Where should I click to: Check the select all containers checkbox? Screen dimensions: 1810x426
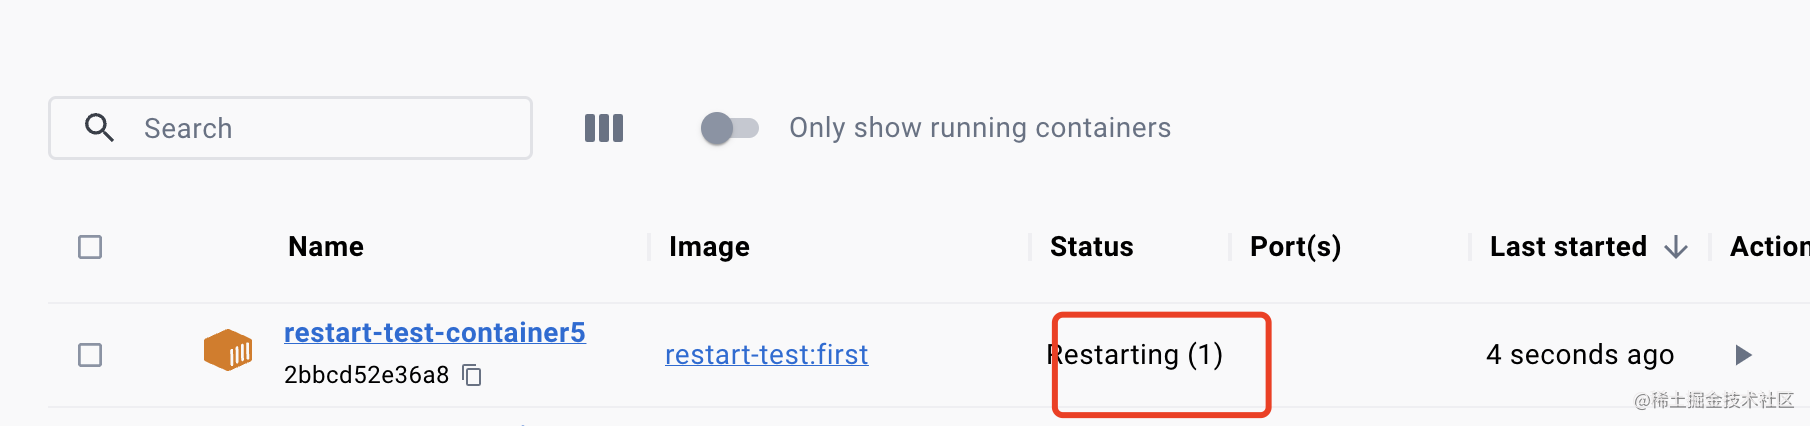[x=90, y=247]
